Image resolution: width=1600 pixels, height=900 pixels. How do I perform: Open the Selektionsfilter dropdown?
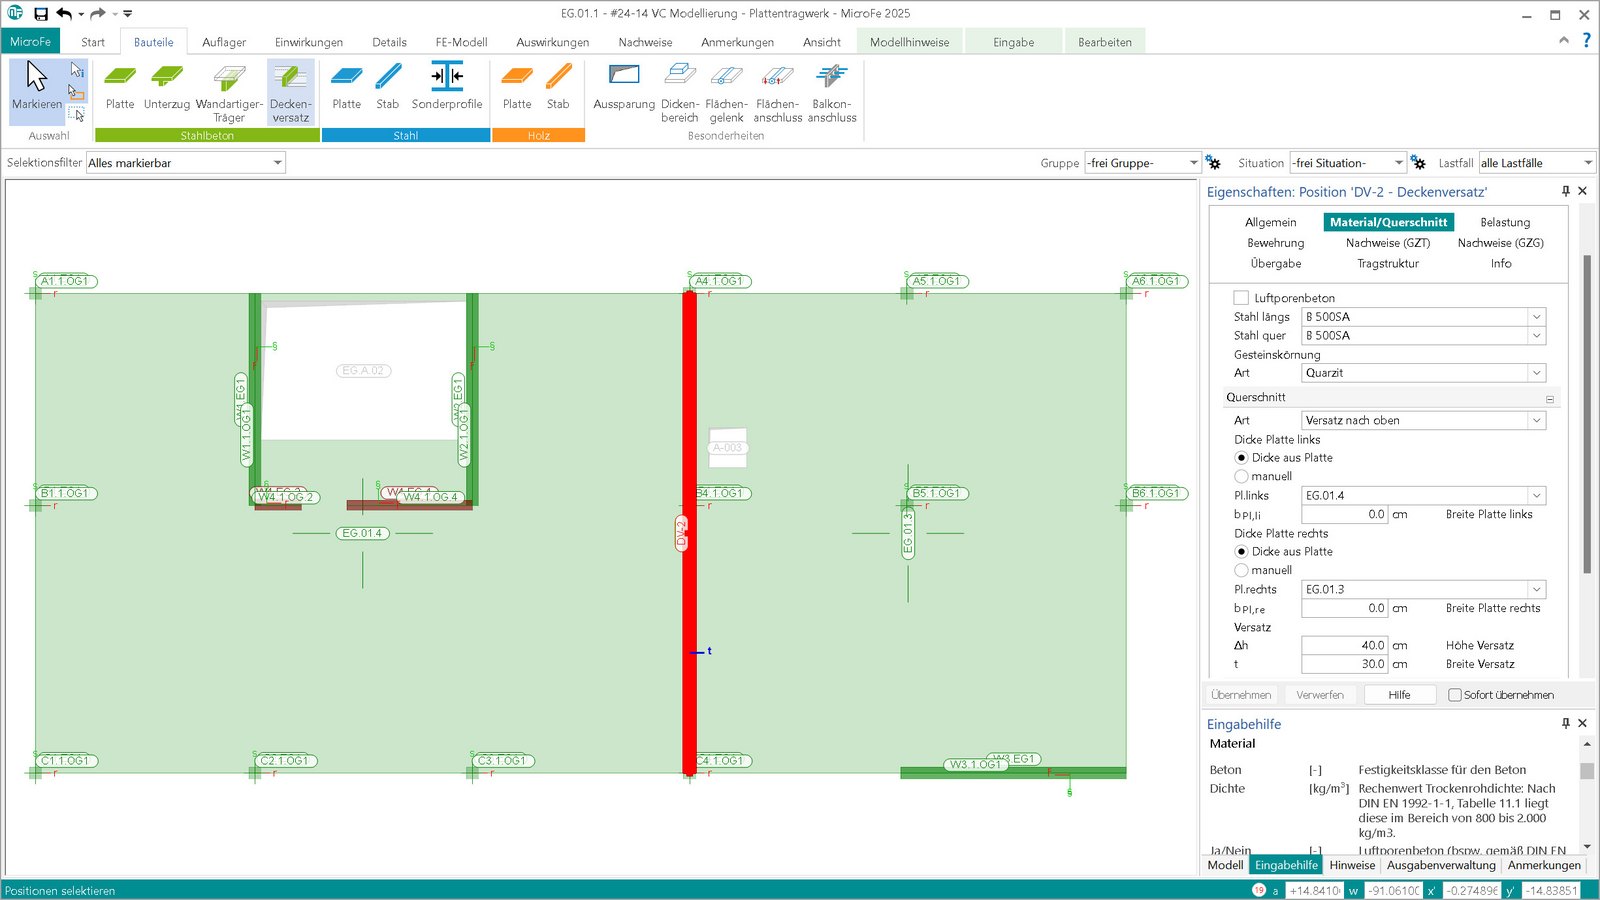(x=277, y=162)
